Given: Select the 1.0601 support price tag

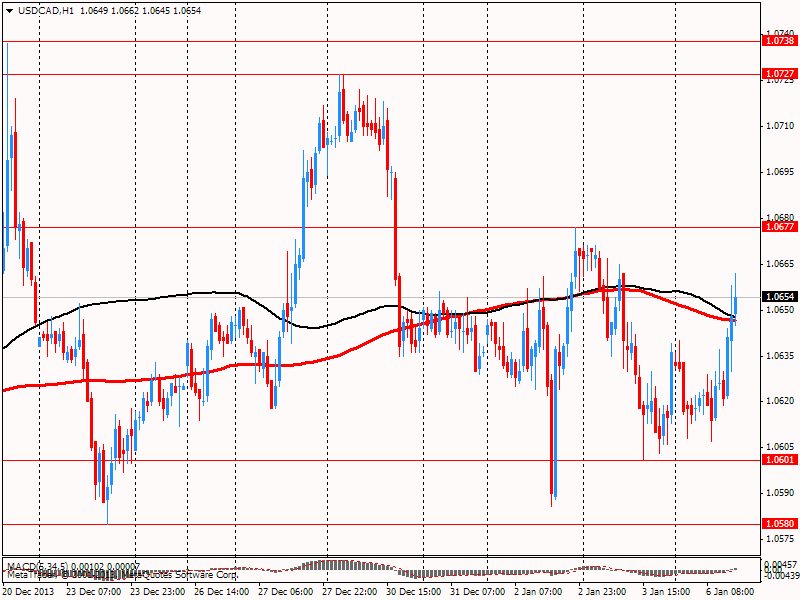Looking at the screenshot, I should 779,460.
